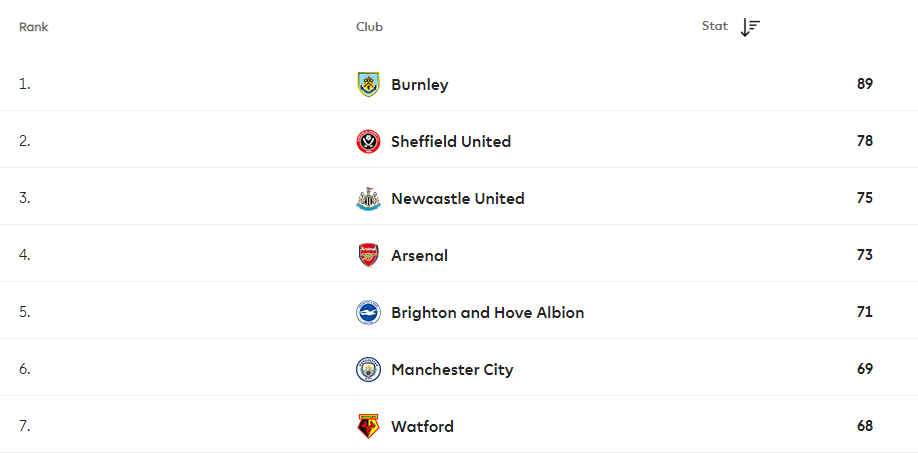Click the Sheffield United club crest

click(x=368, y=142)
